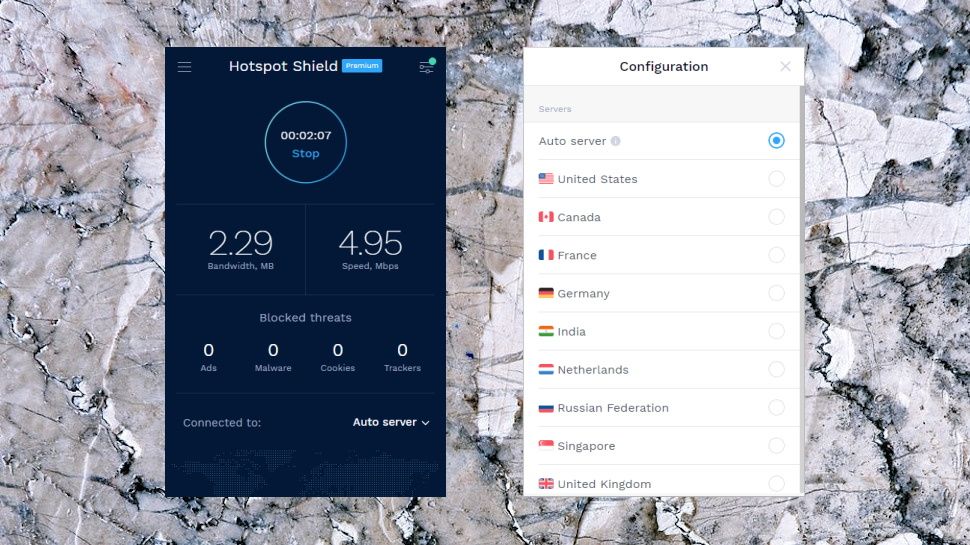Select the Singapore server radio button
The height and width of the screenshot is (545, 970).
coord(776,445)
